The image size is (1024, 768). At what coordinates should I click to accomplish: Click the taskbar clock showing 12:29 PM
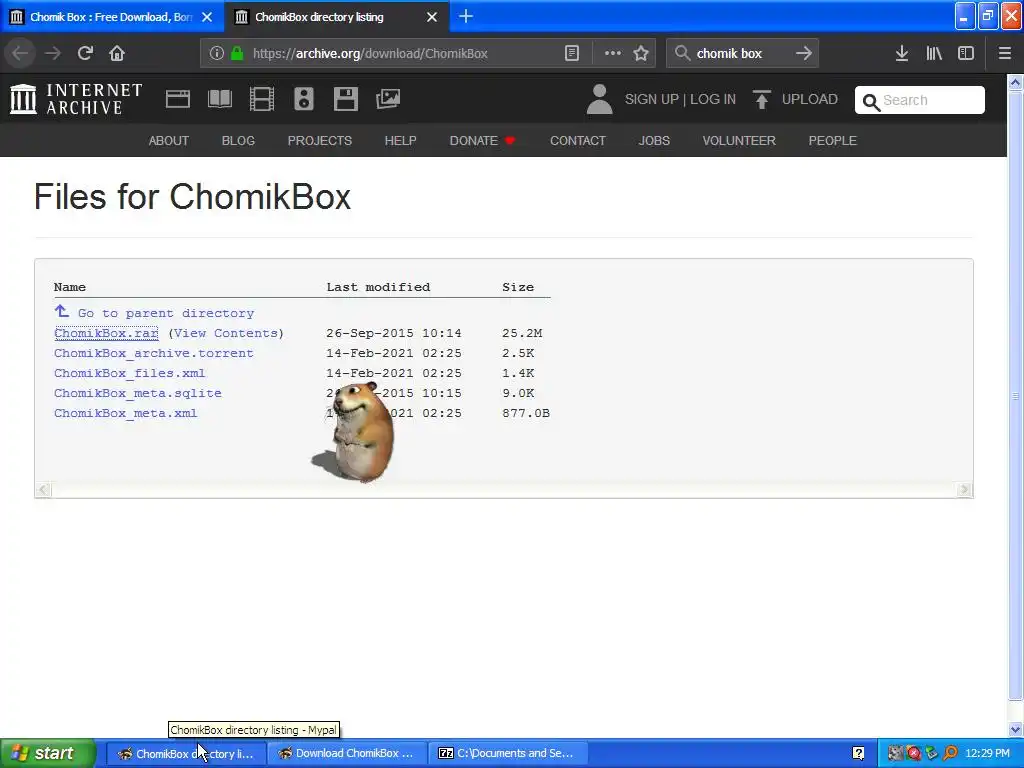(987, 753)
